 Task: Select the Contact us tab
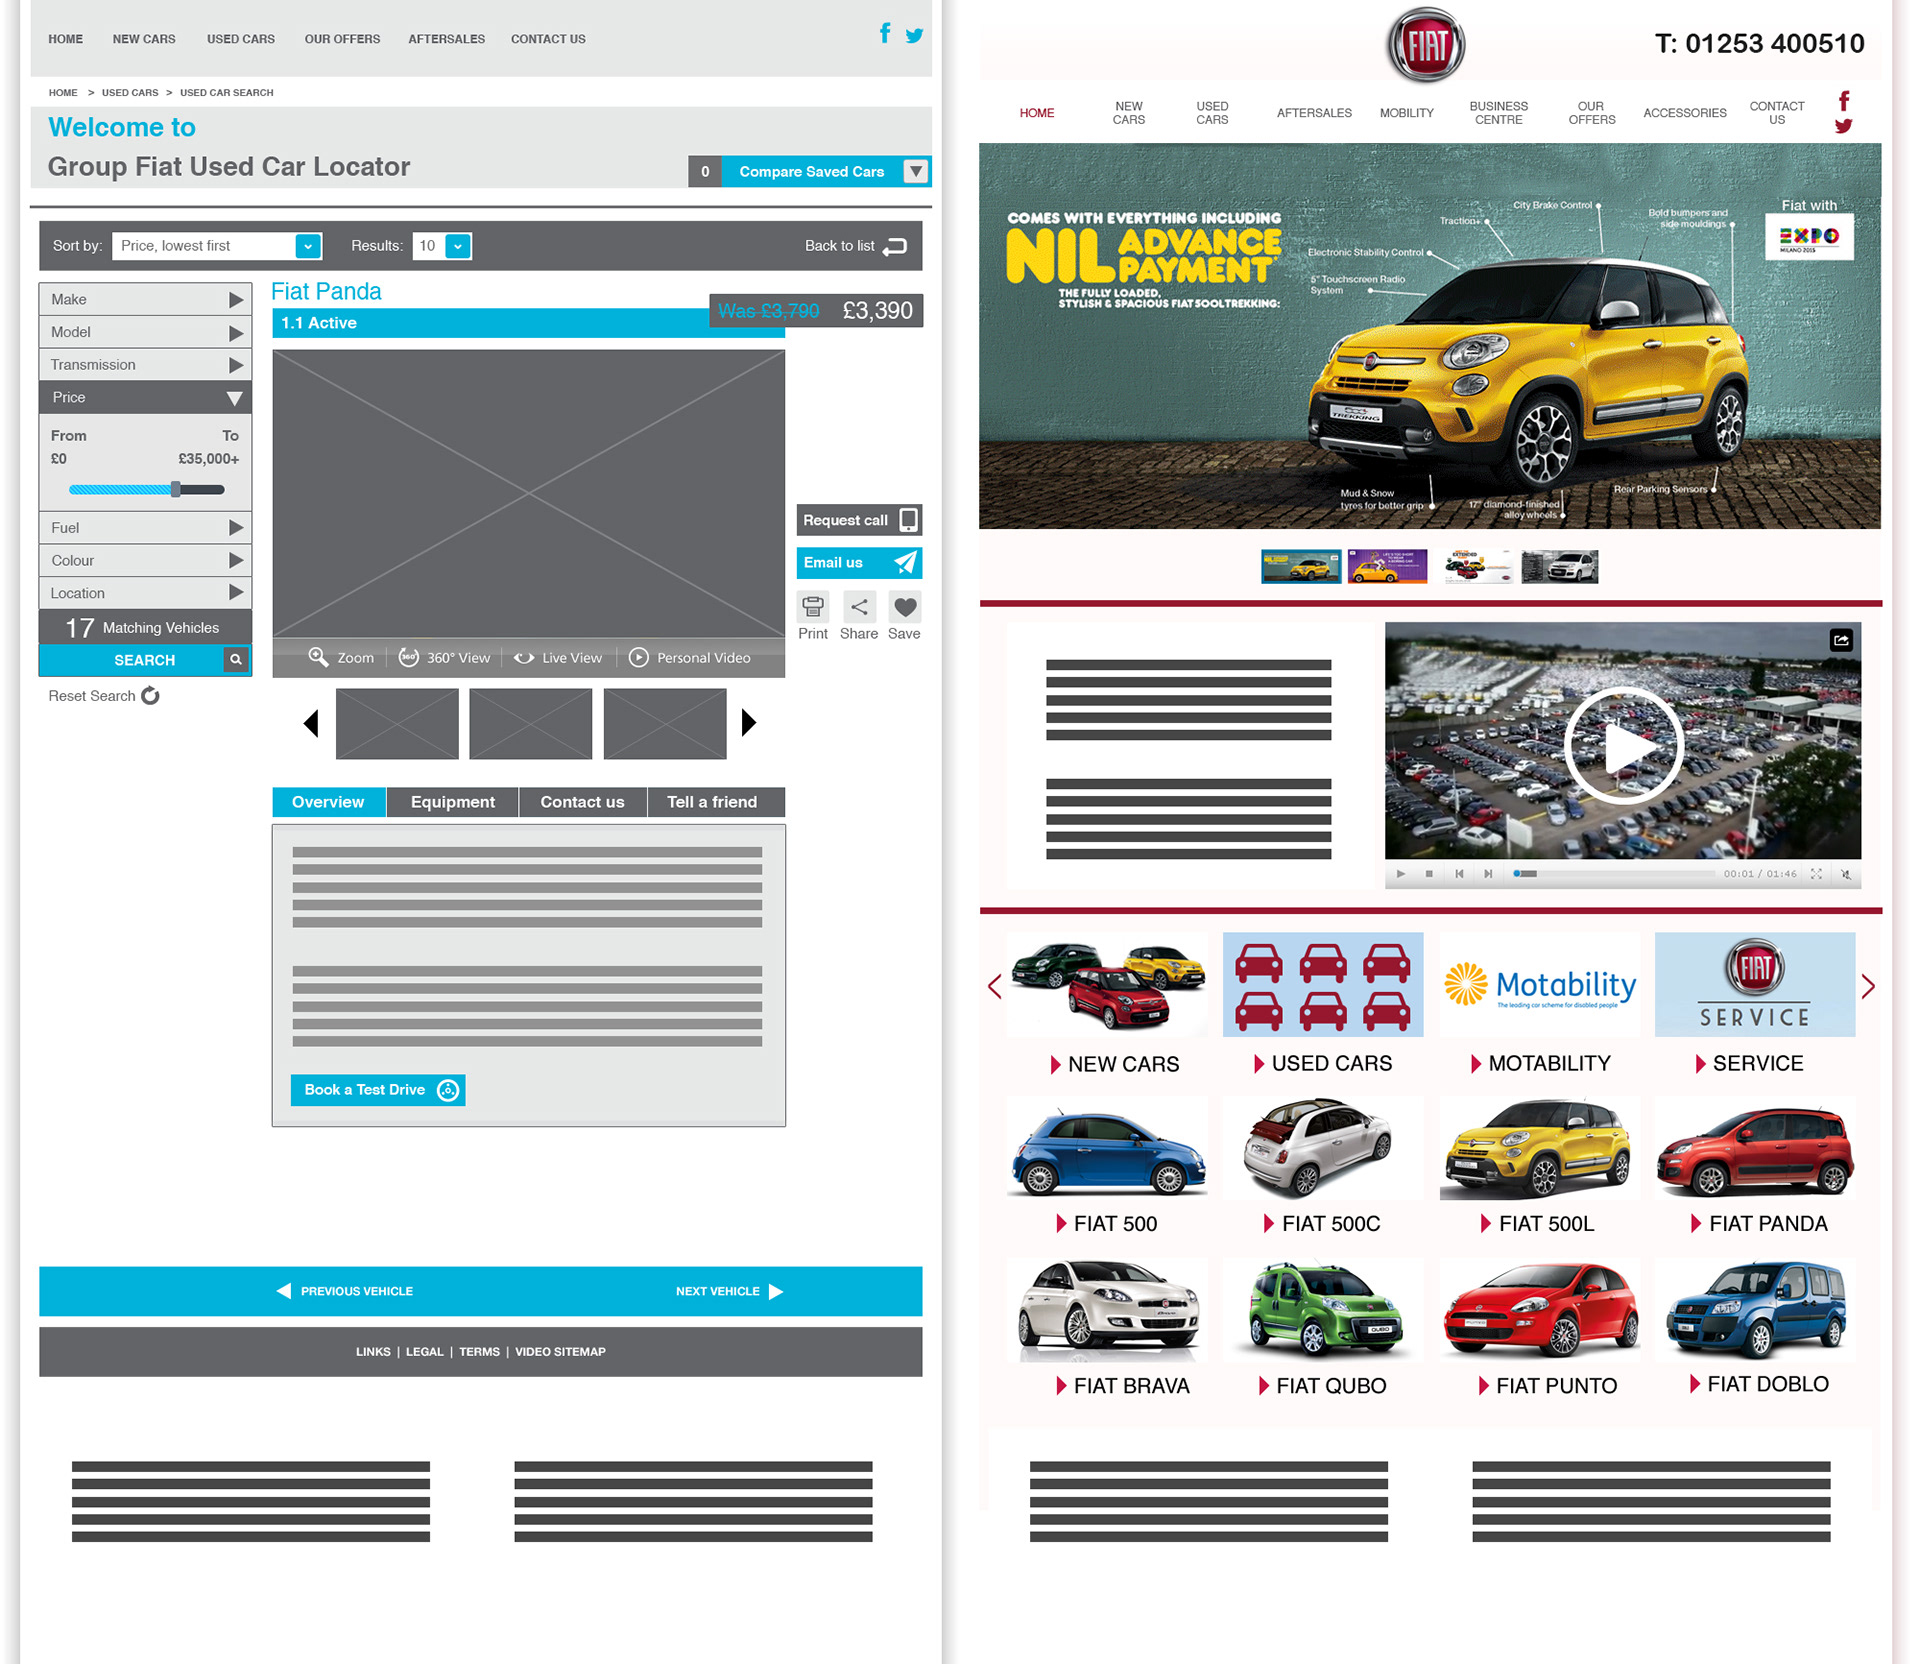582,802
